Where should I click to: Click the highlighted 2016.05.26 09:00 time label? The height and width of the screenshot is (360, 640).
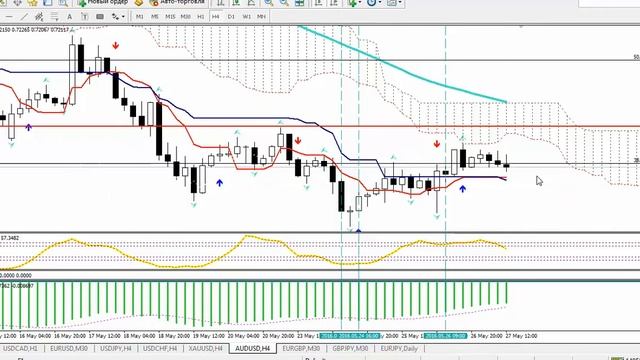click(x=446, y=336)
